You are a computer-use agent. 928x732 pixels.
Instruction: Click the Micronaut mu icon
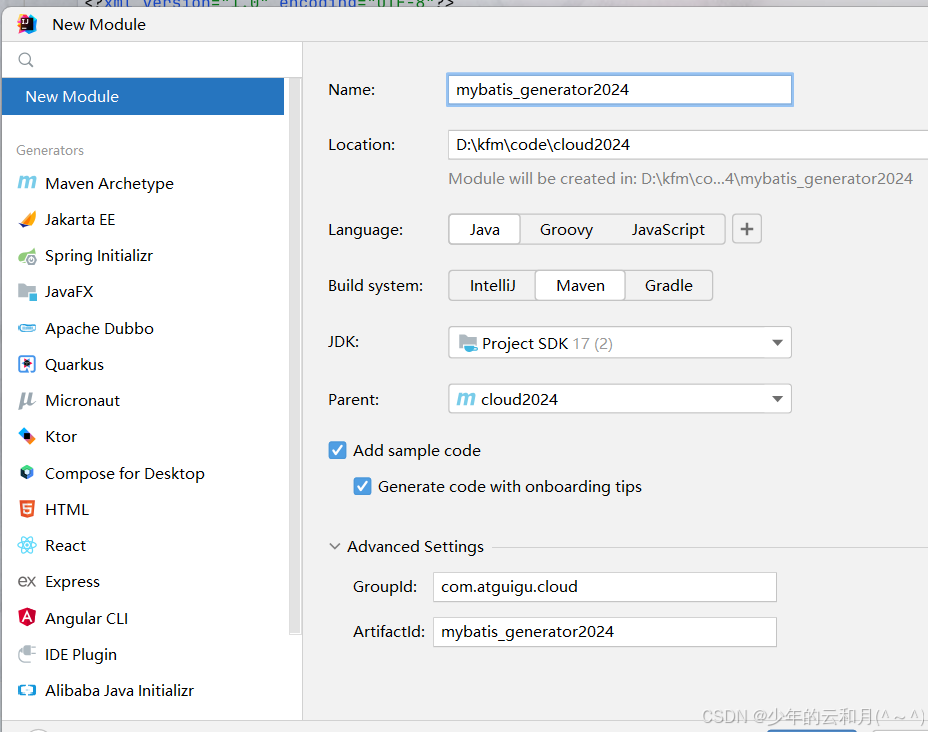pos(27,401)
